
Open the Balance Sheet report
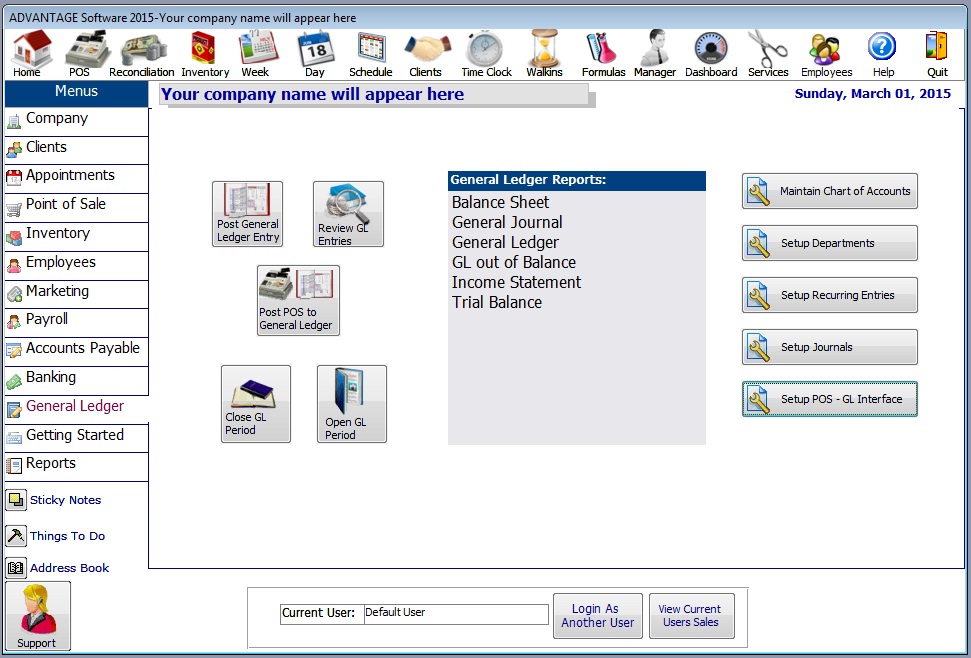(x=500, y=202)
